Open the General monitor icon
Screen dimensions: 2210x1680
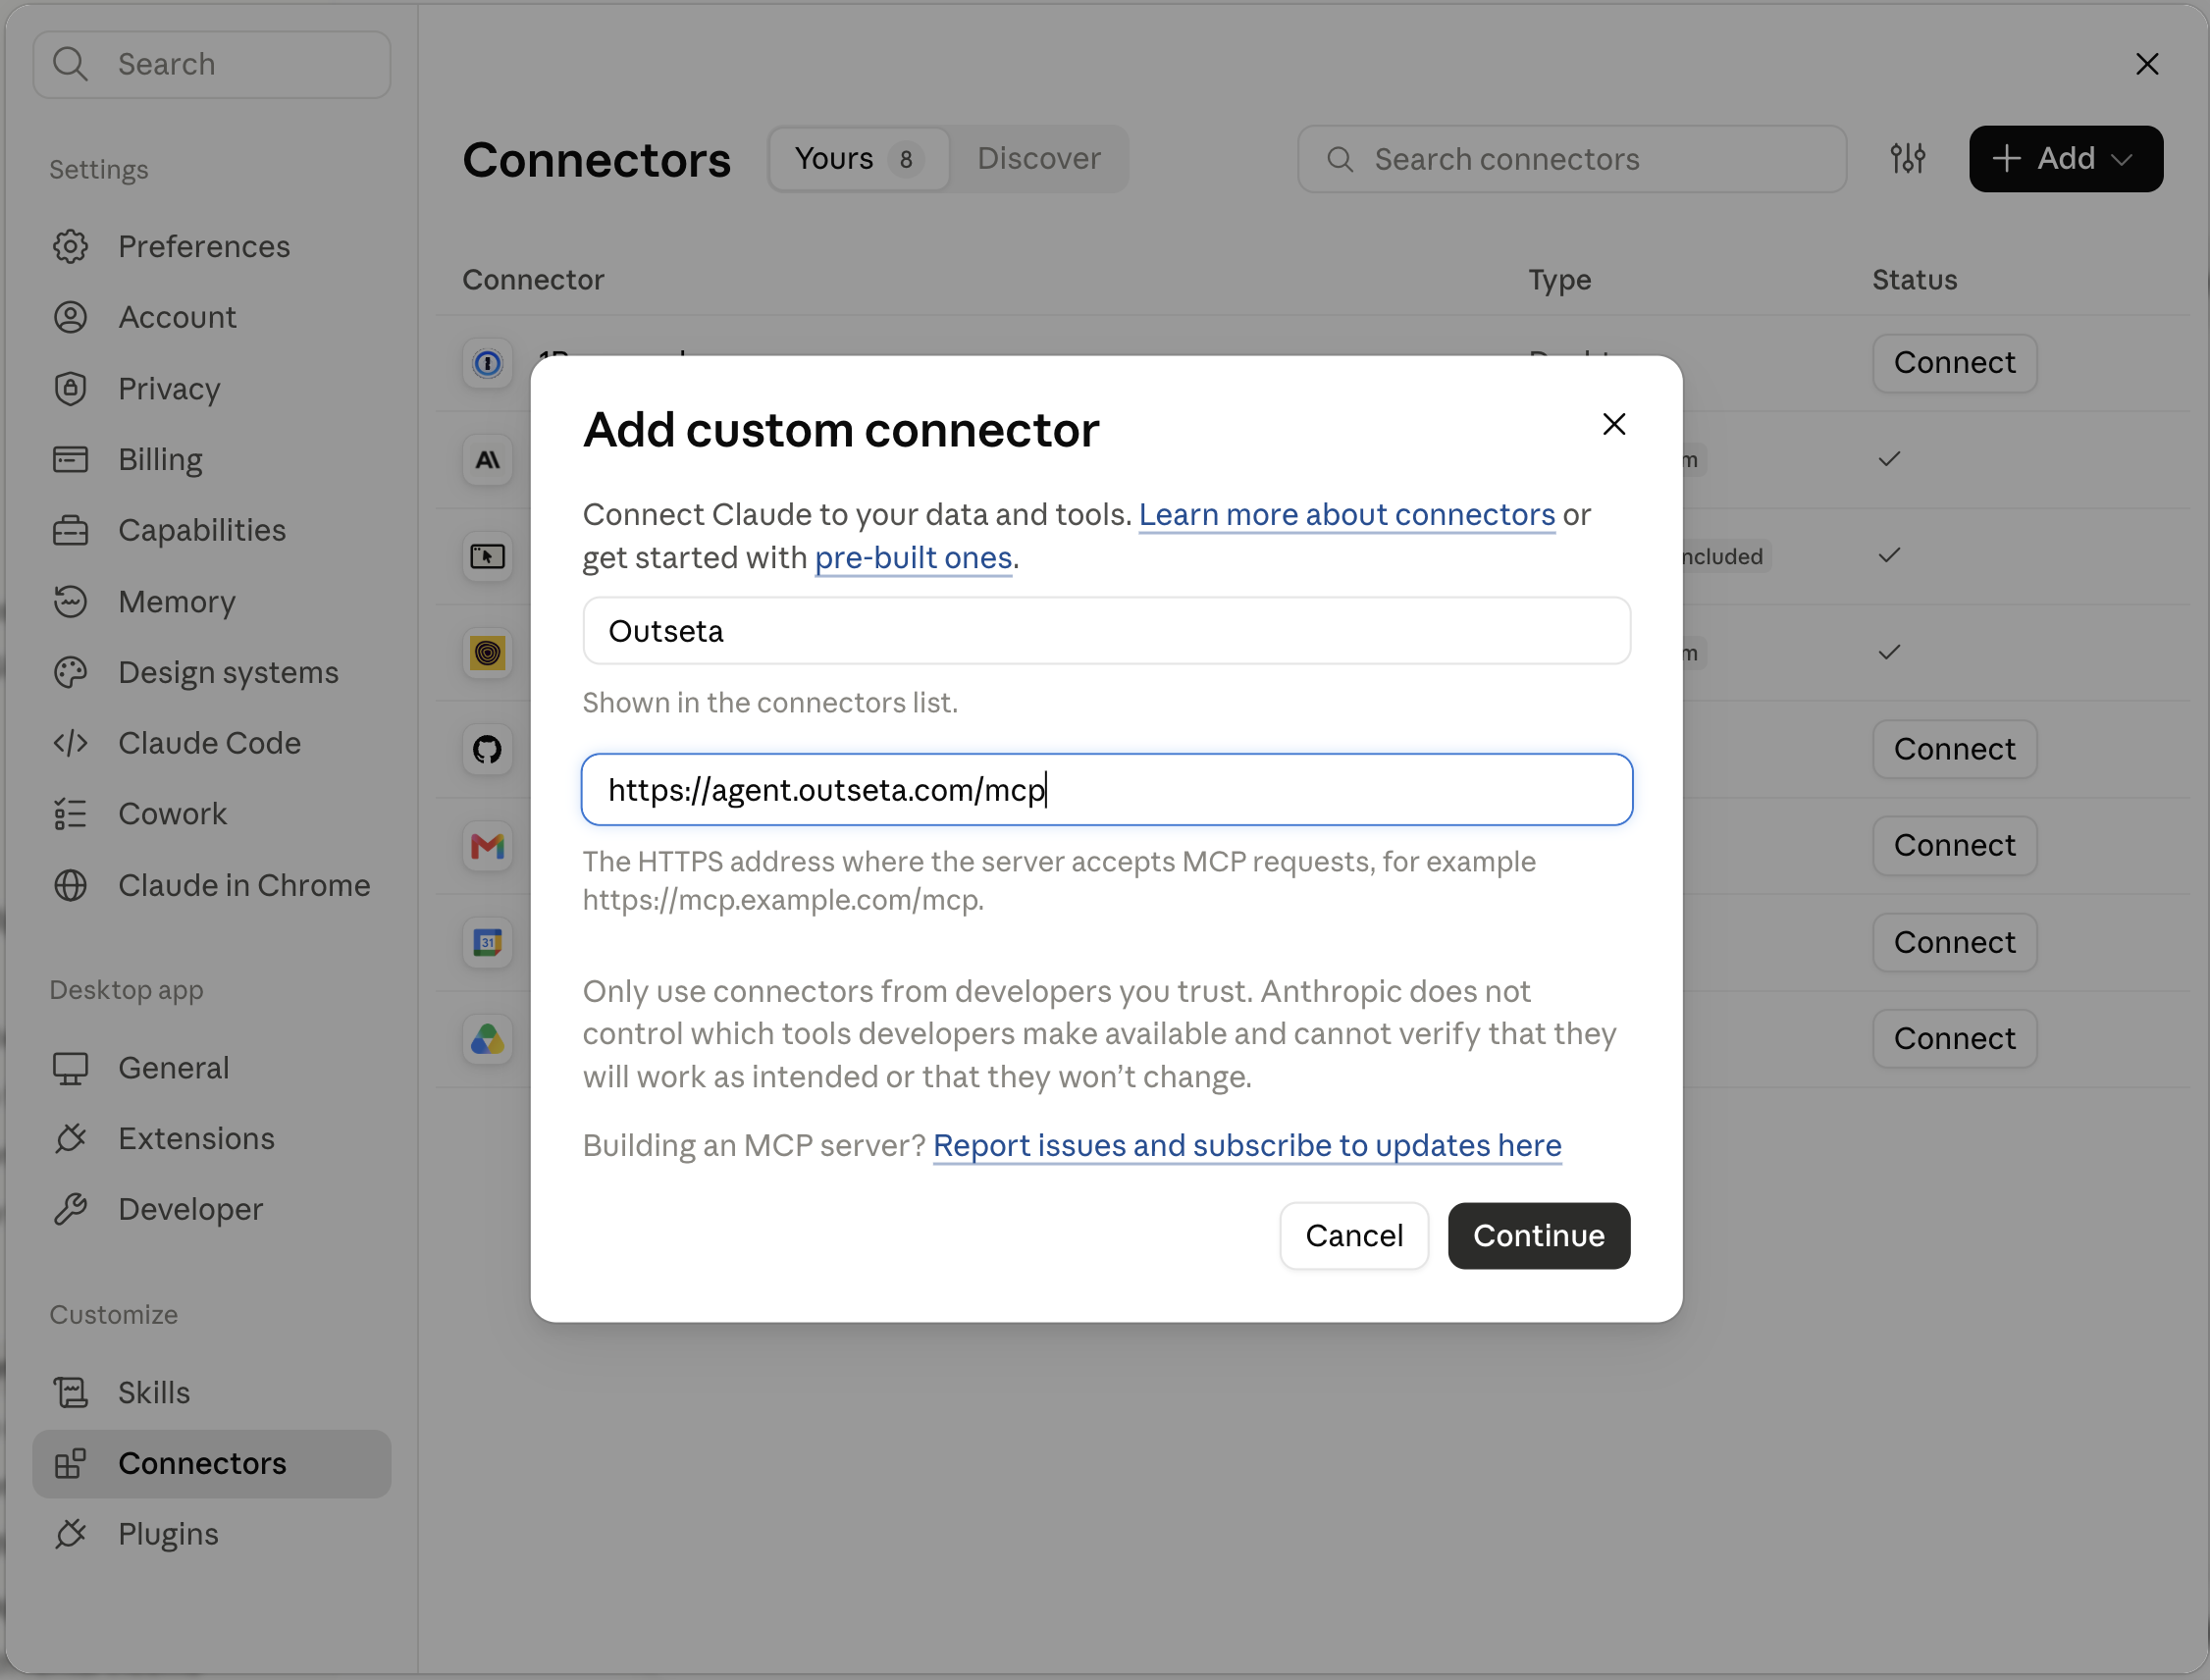pyautogui.click(x=70, y=1068)
